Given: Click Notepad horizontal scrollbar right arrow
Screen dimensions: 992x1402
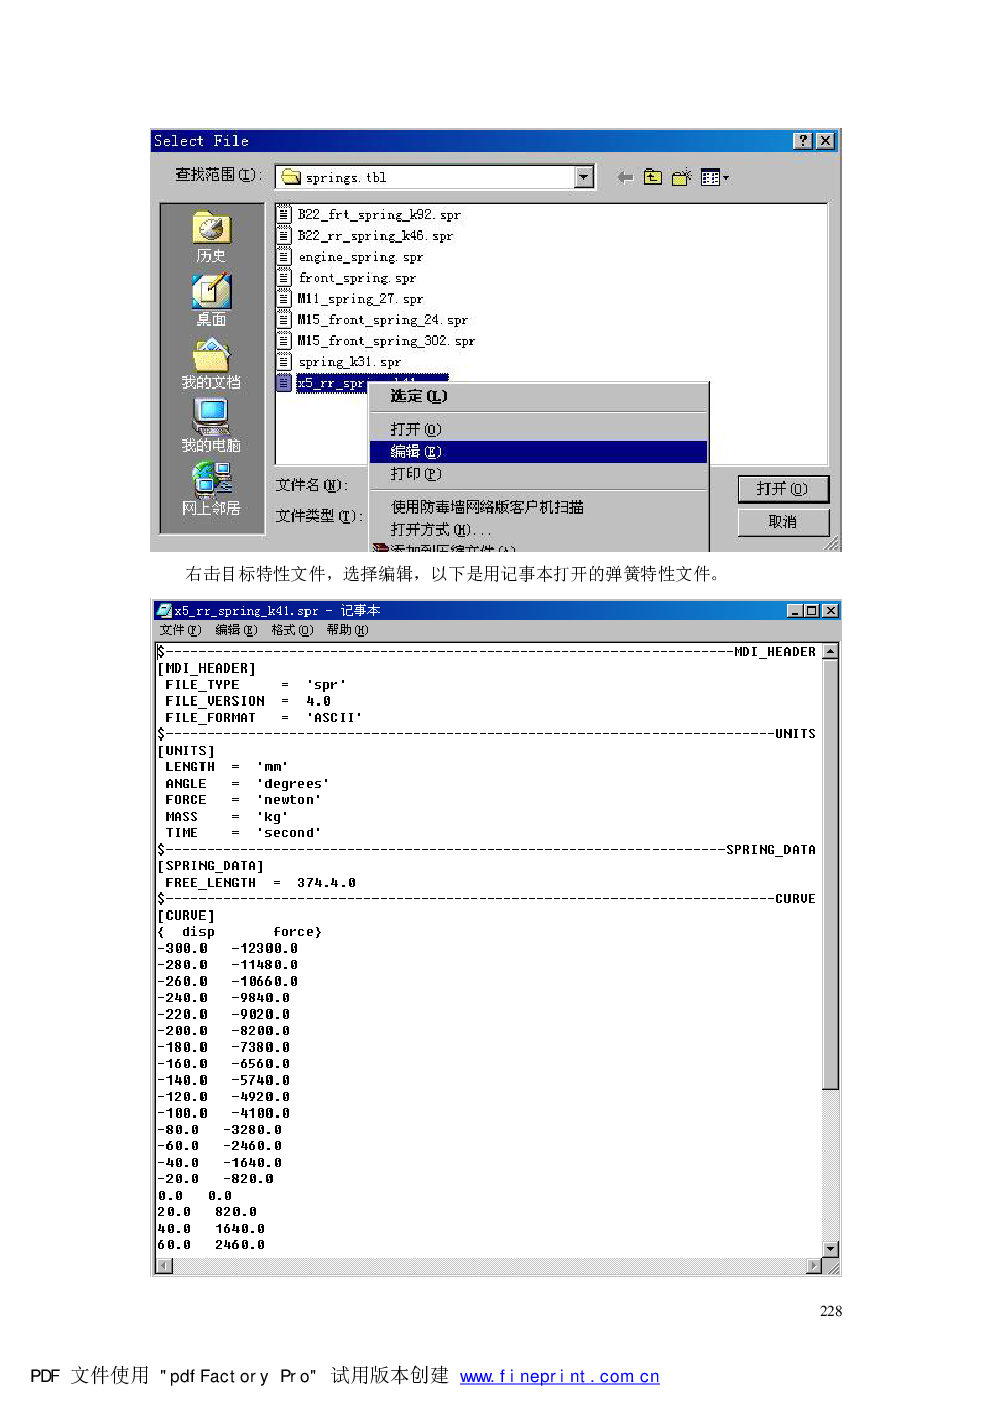Looking at the screenshot, I should (814, 1266).
